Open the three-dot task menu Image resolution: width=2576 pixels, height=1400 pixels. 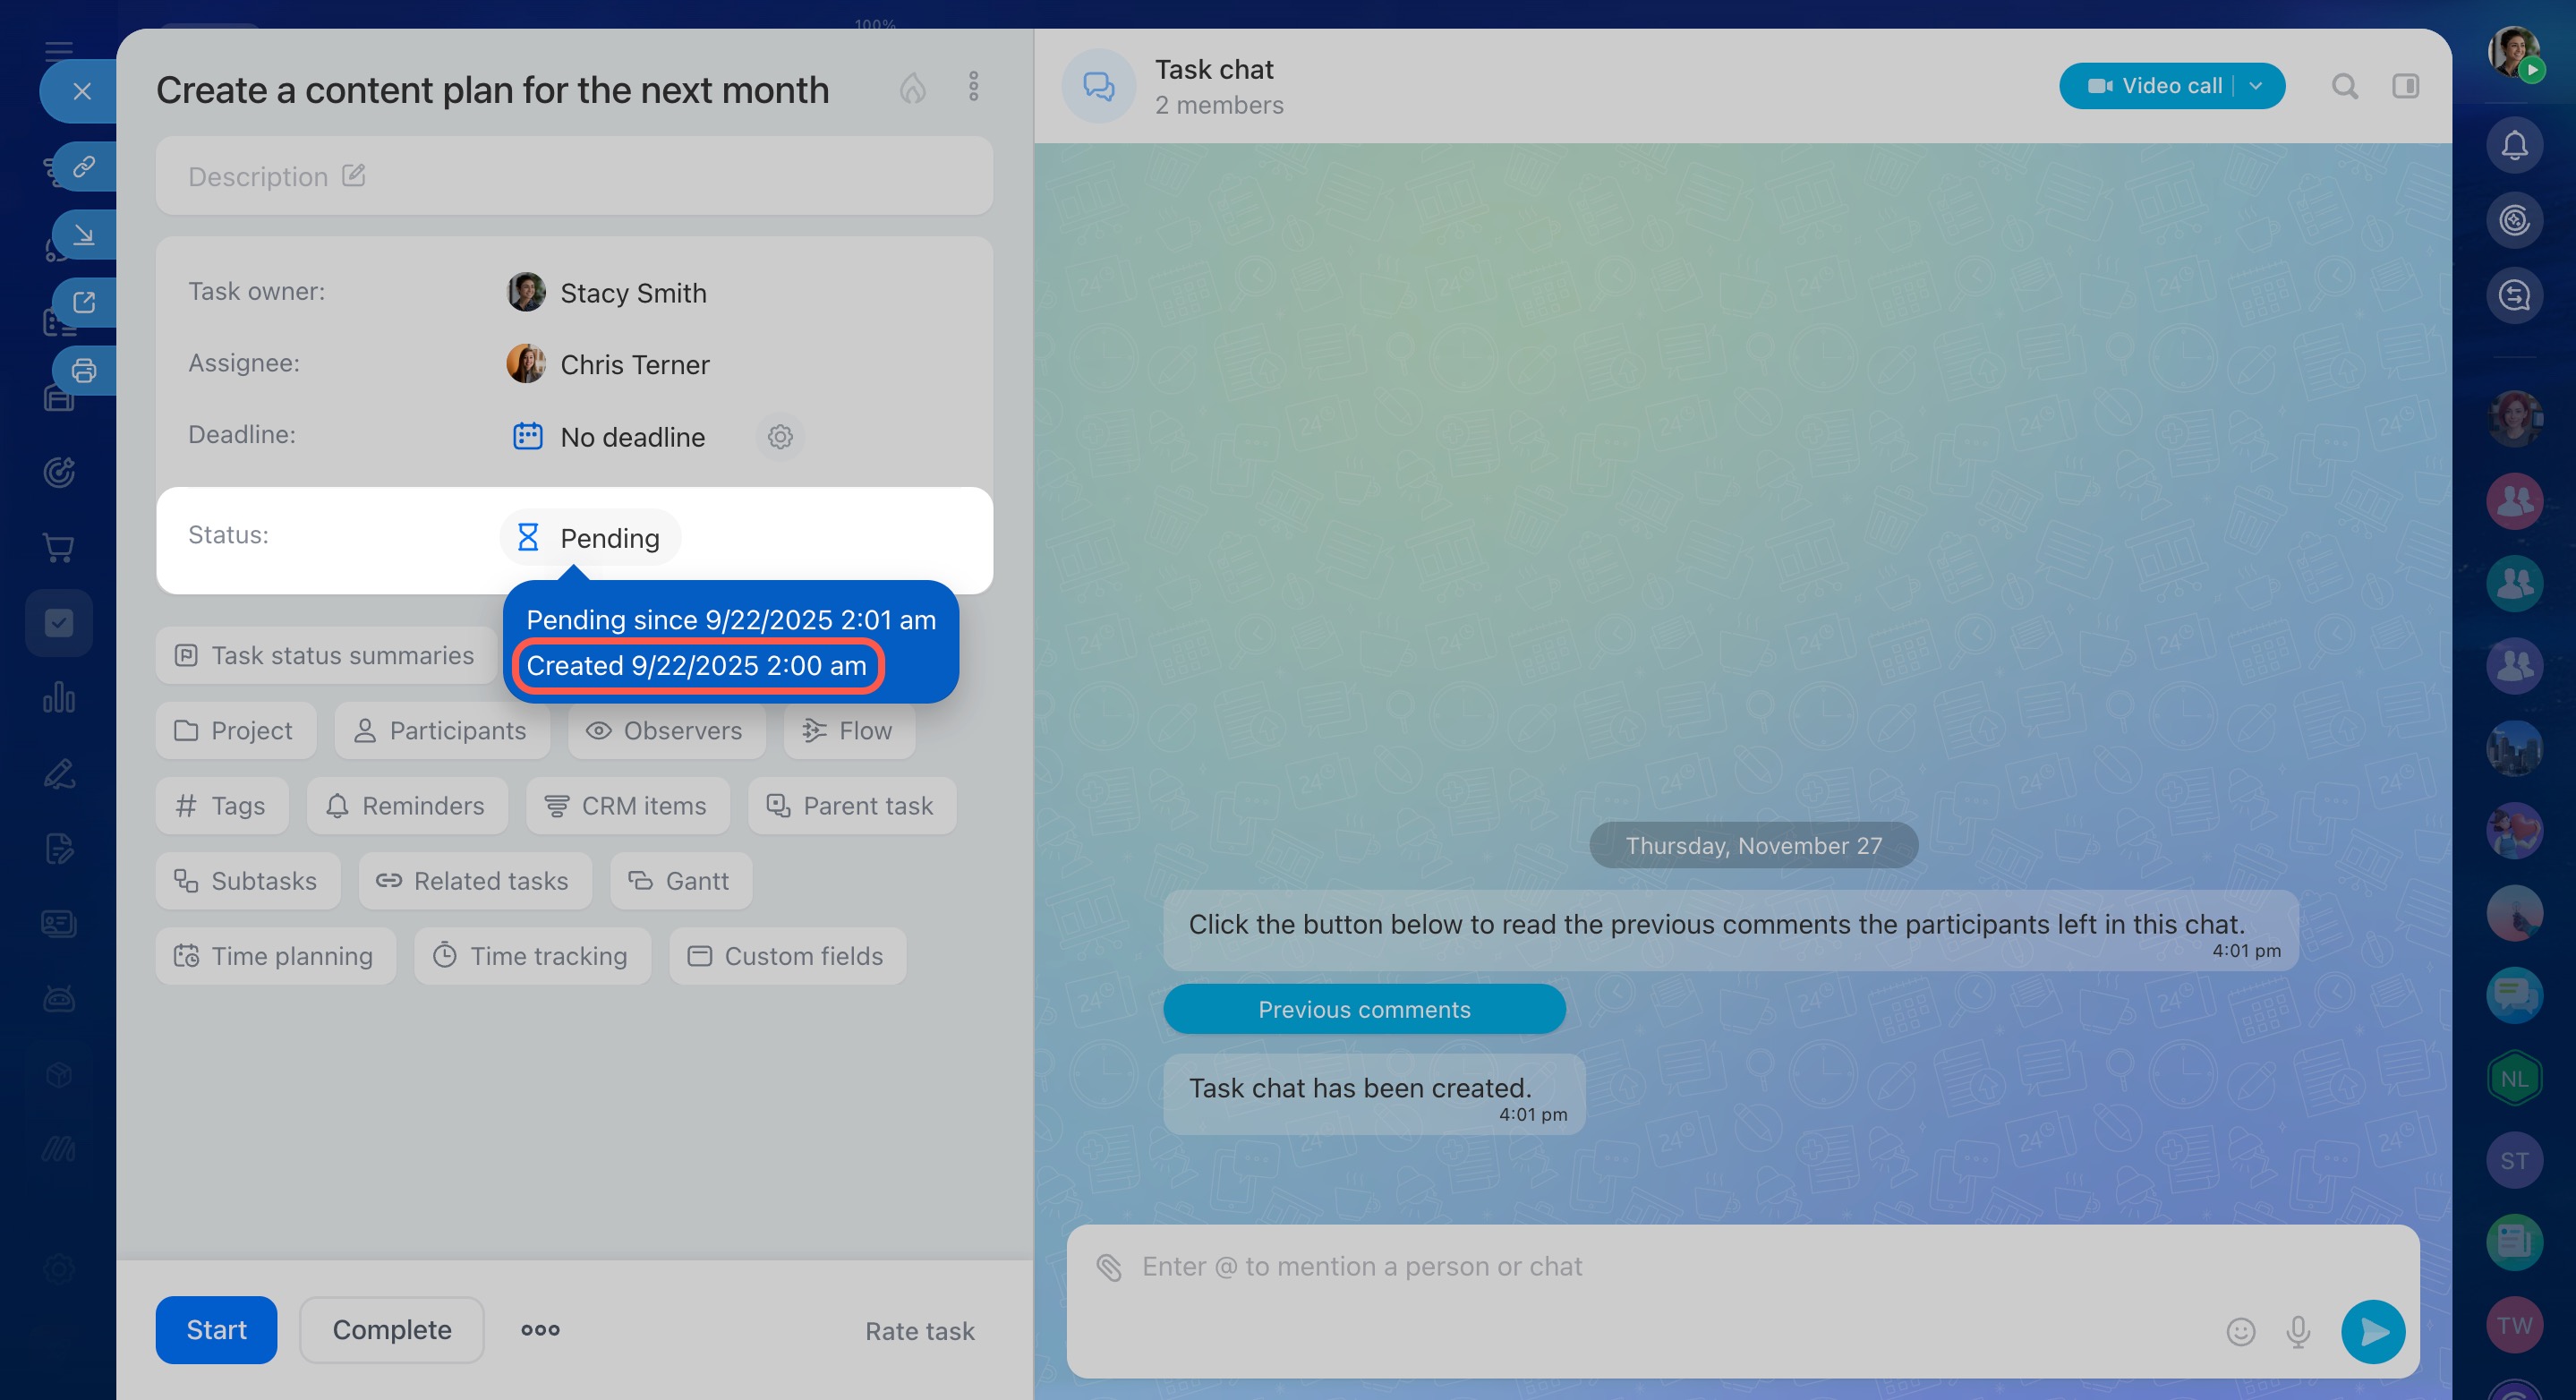[973, 87]
